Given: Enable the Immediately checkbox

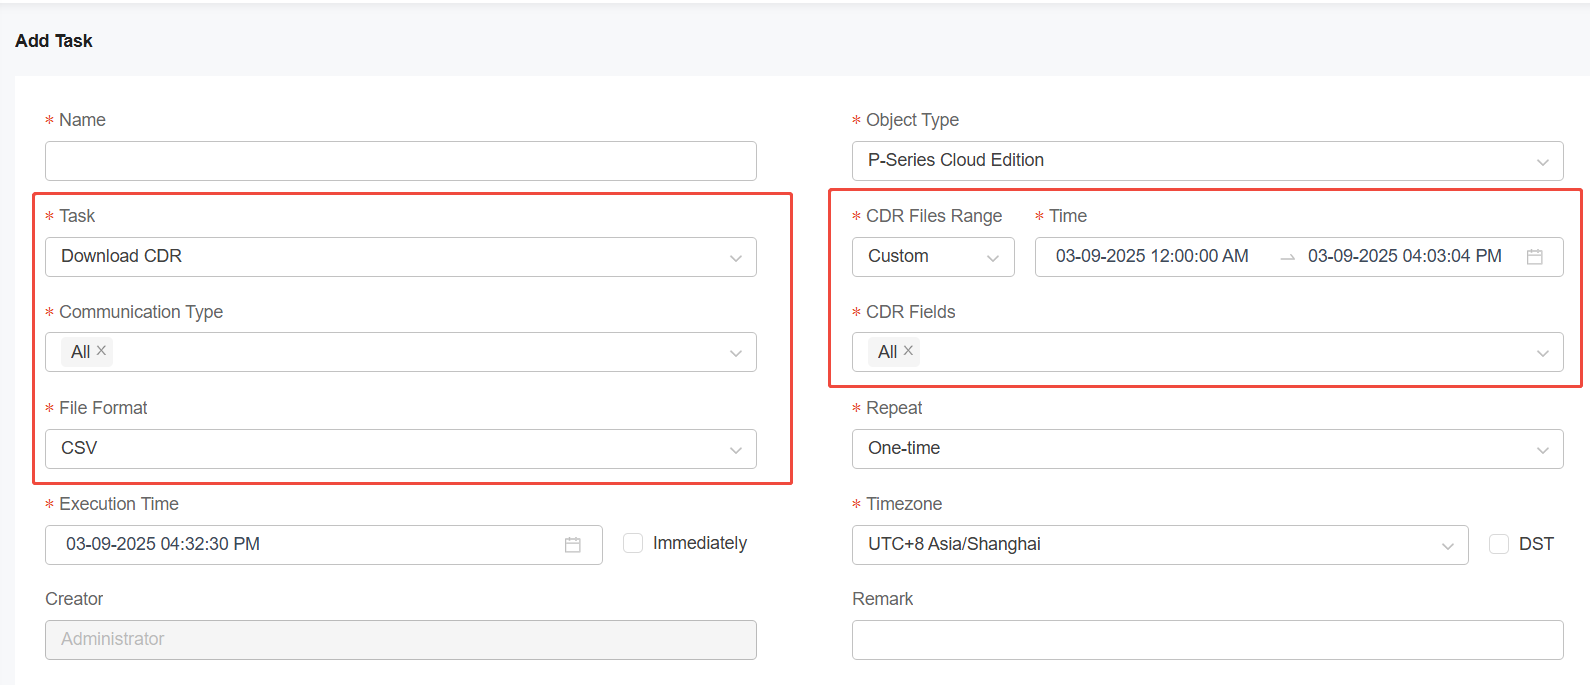Looking at the screenshot, I should coord(633,543).
